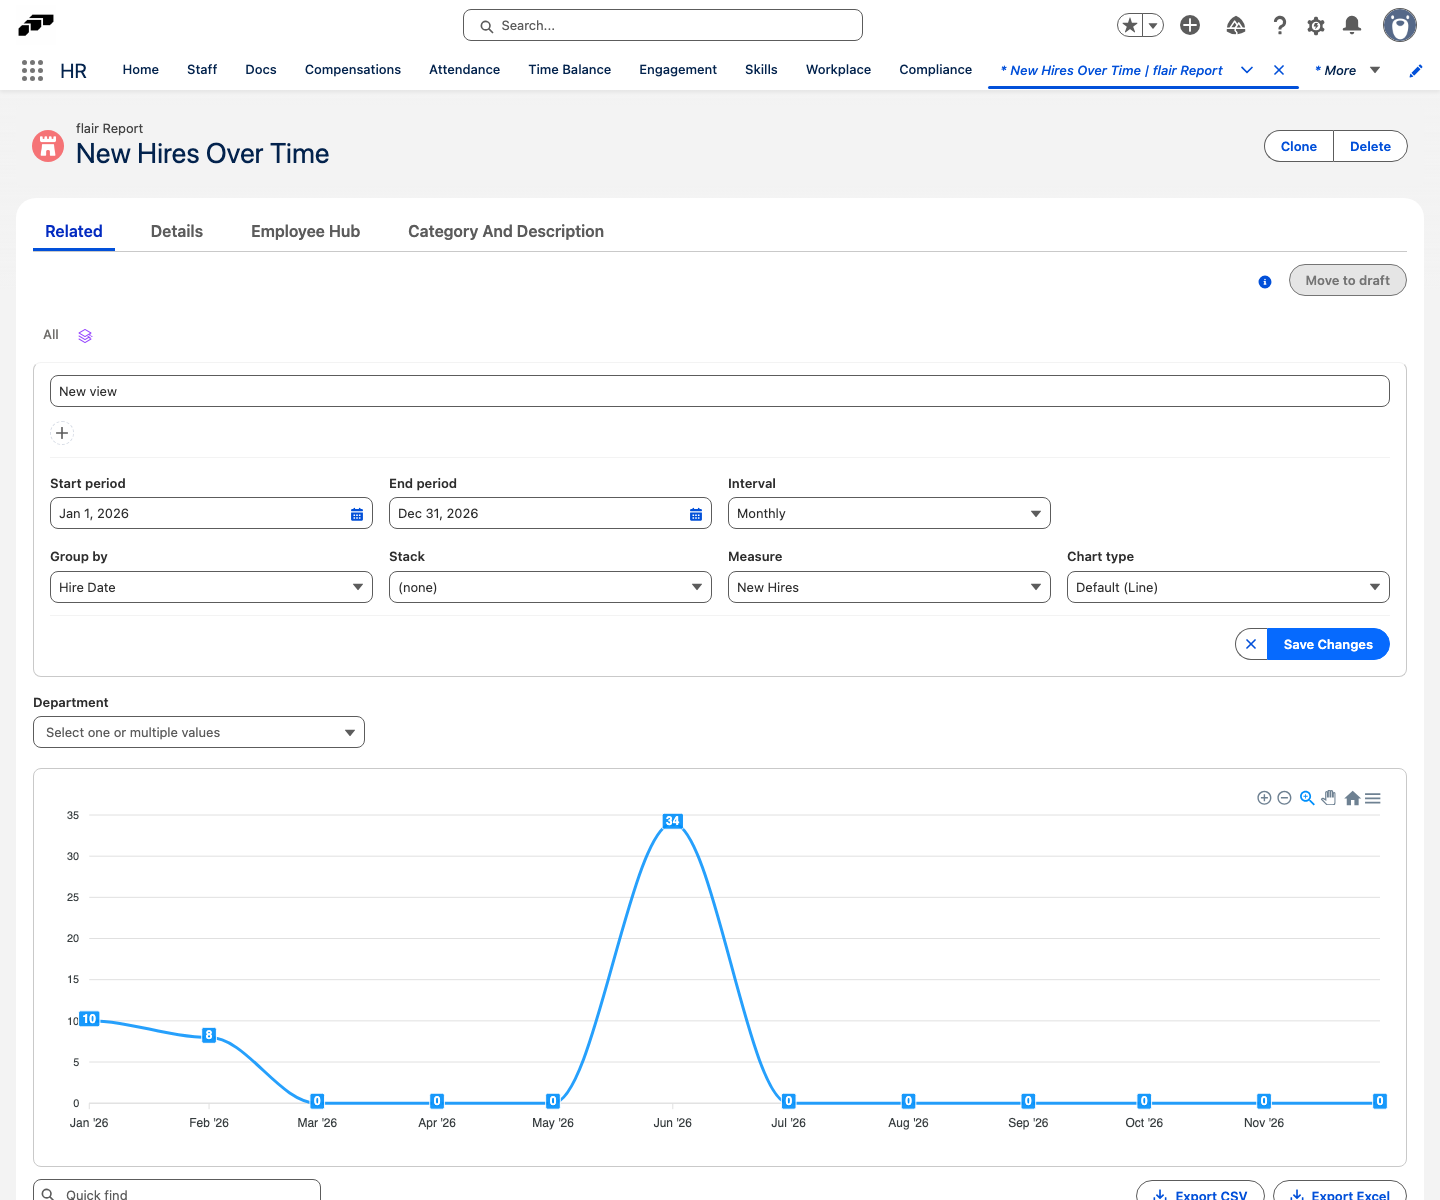Screen dimensions: 1440x1200
Task: Open favorites star icon
Action: click(x=1130, y=25)
